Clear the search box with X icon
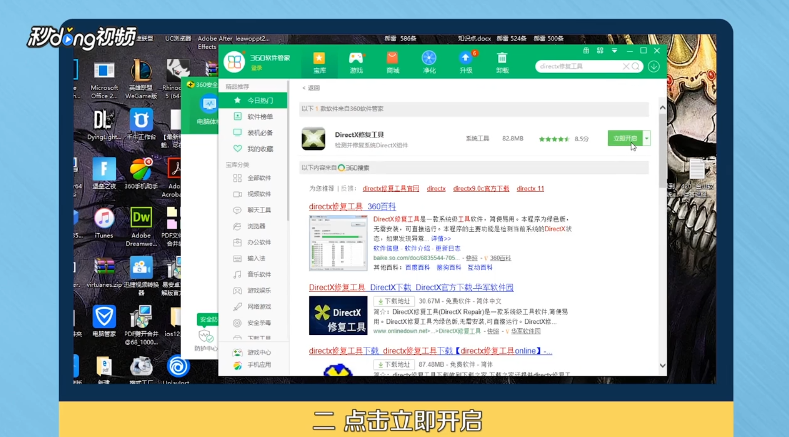Image resolution: width=789 pixels, height=437 pixels. pos(626,66)
